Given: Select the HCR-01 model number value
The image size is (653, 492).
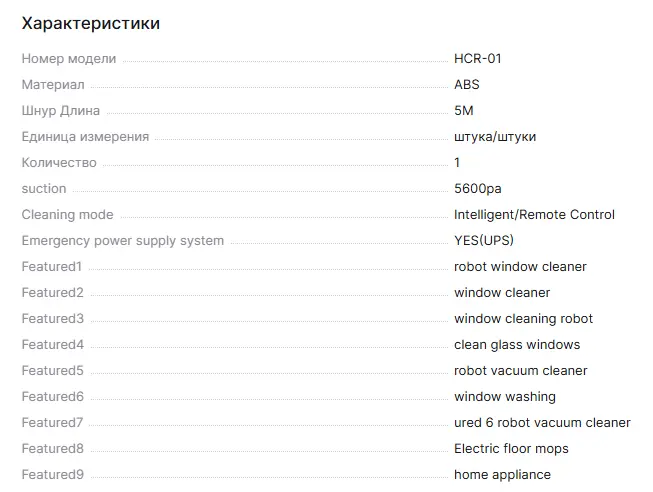Looking at the screenshot, I should tap(478, 59).
